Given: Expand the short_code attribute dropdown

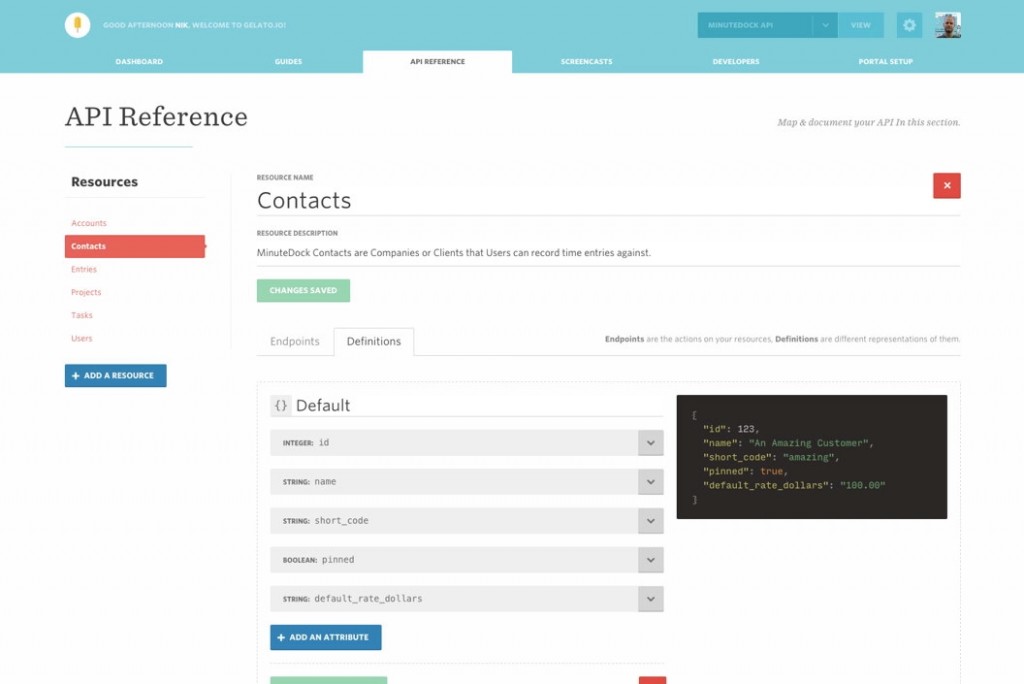Looking at the screenshot, I should click(650, 521).
